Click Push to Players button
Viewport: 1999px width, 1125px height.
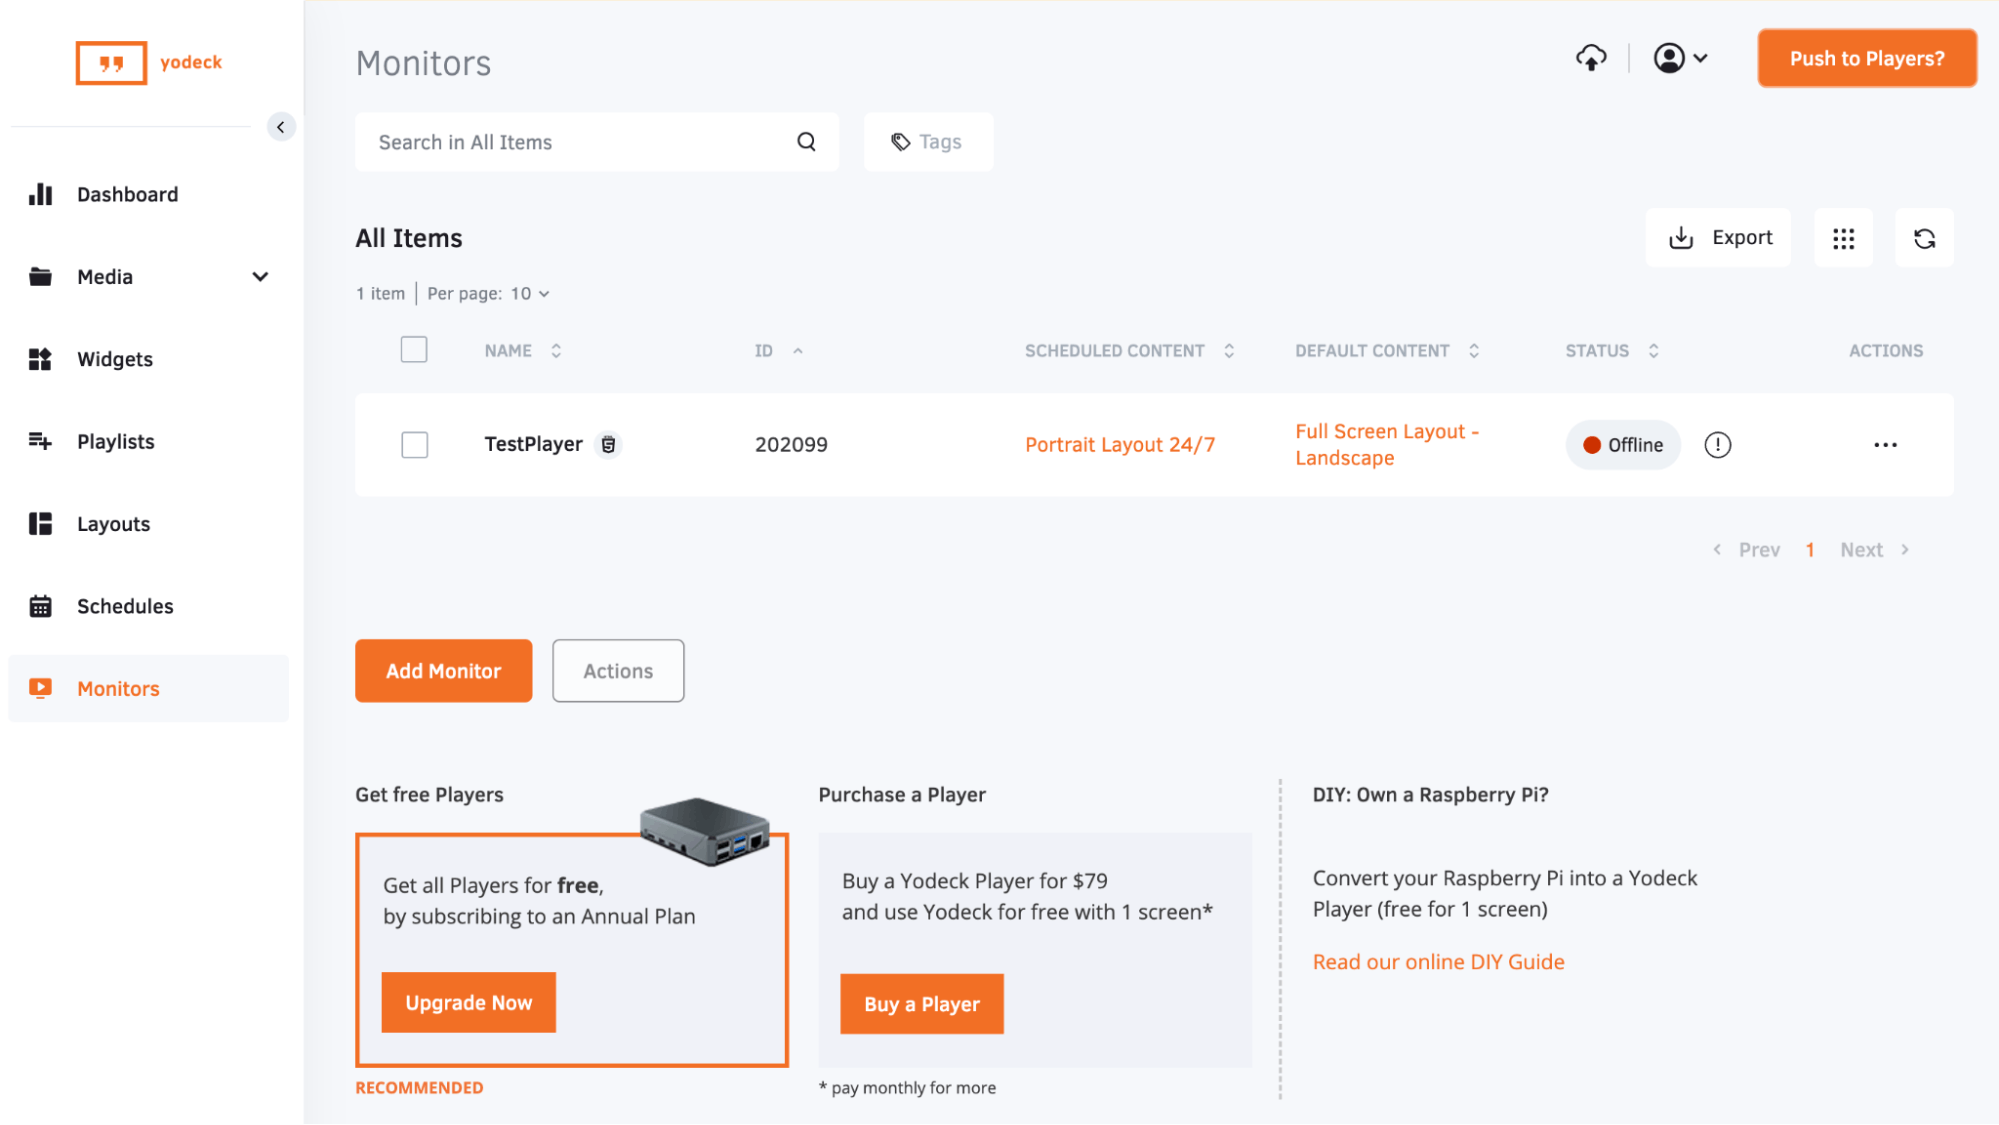click(1867, 58)
